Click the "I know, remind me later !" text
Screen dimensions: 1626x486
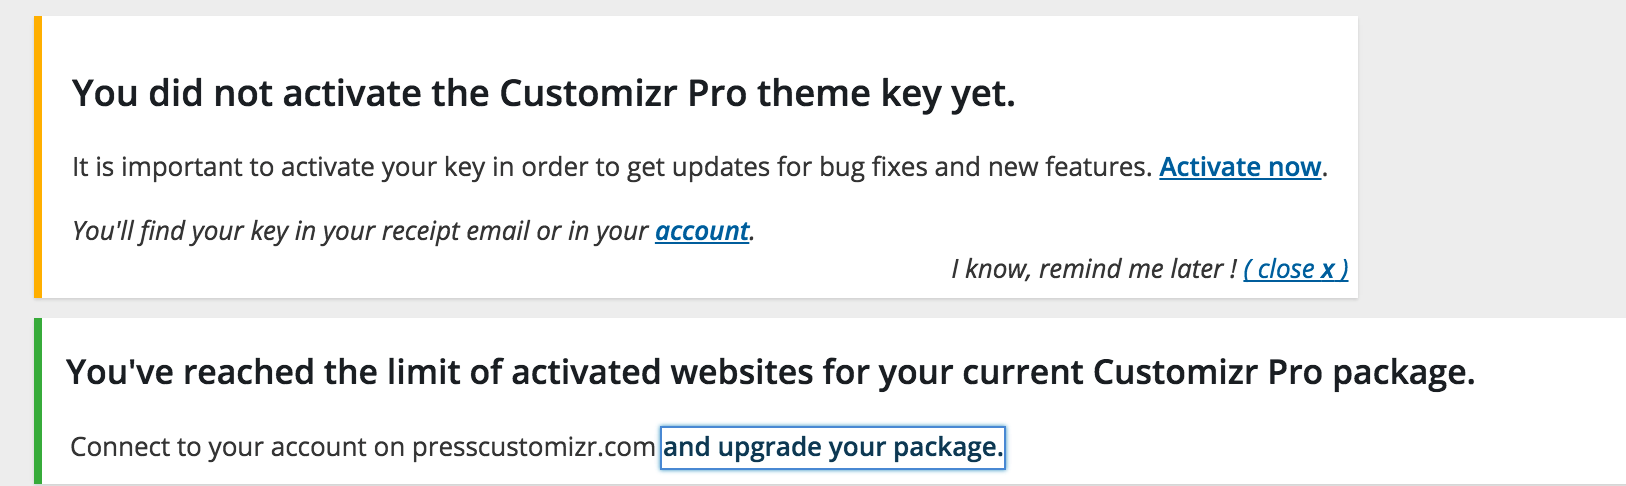coord(1093,269)
